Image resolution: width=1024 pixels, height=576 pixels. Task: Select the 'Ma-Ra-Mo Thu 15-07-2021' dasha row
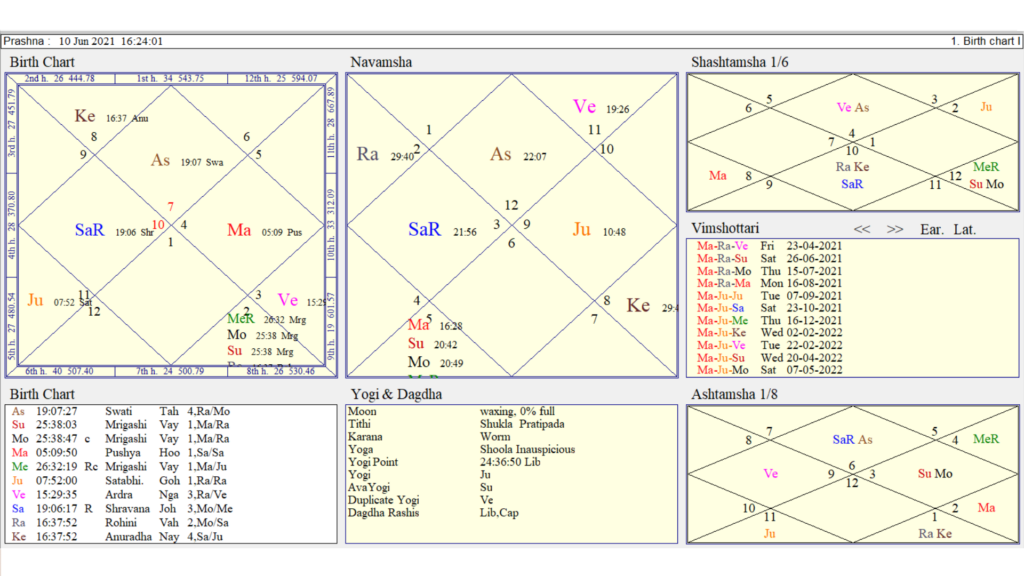click(769, 271)
